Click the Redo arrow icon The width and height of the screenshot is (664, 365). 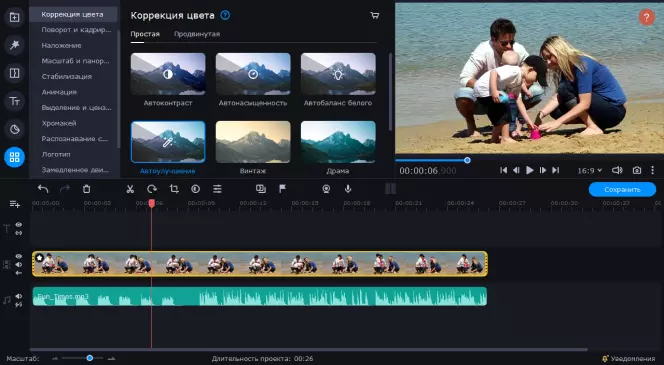coord(65,189)
